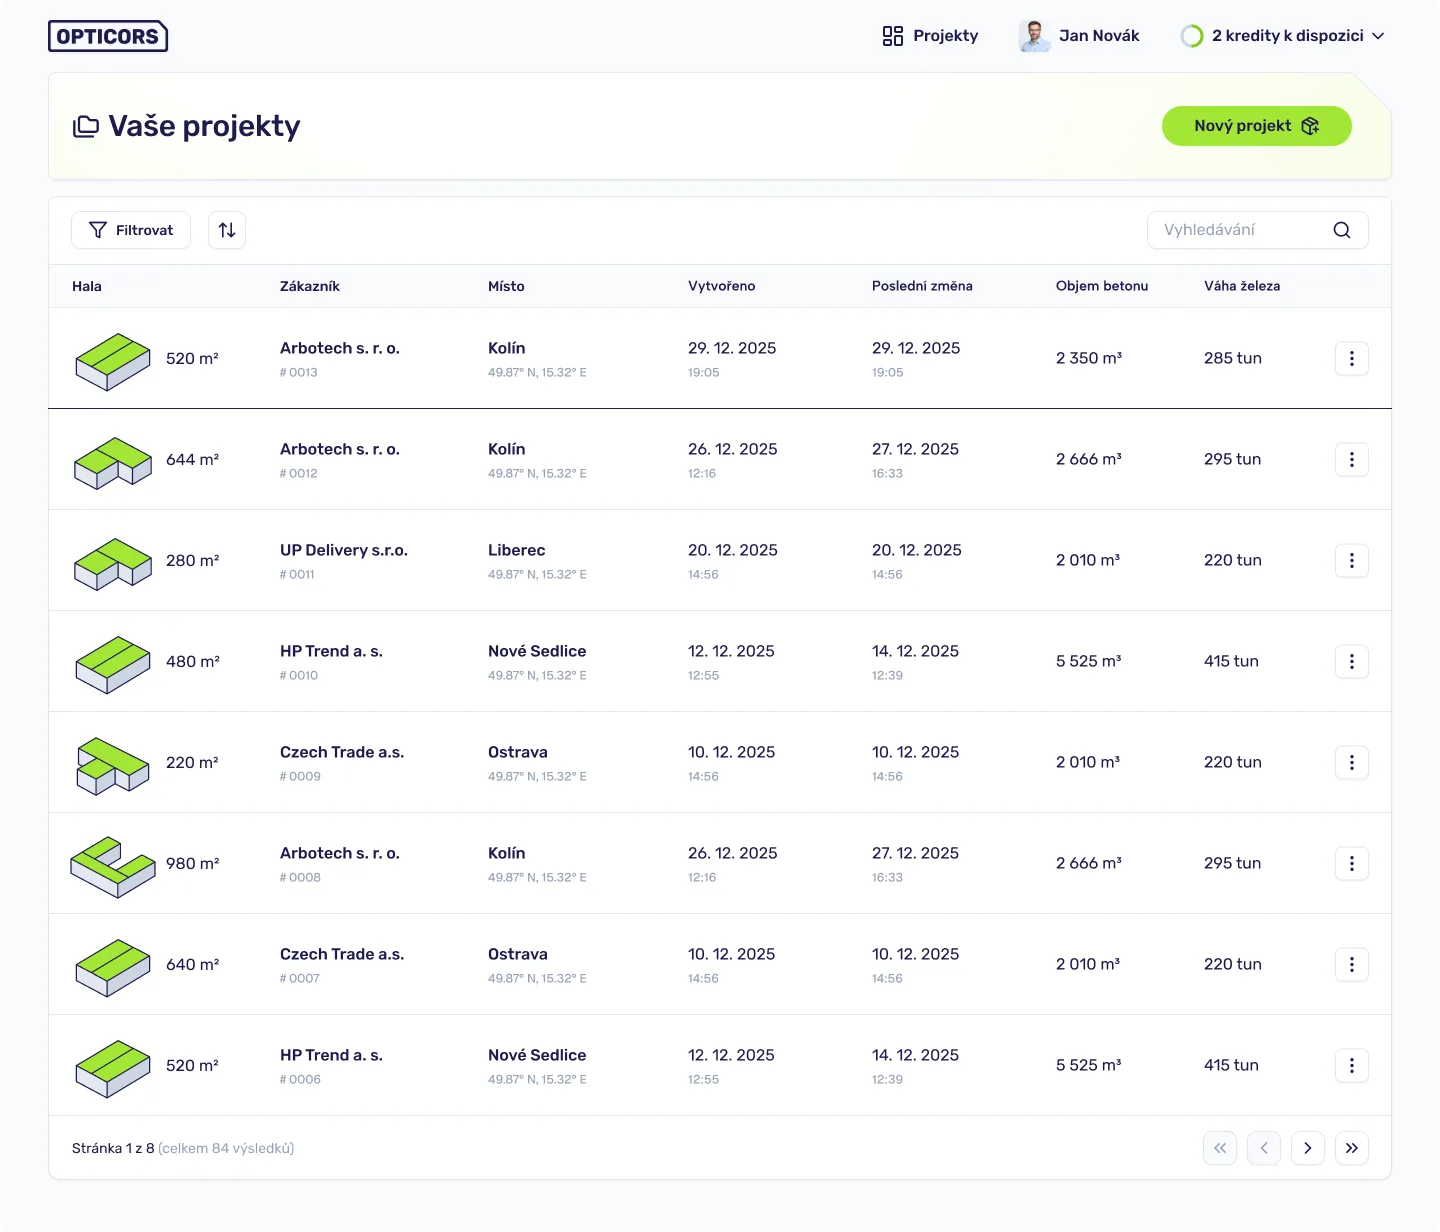Click the Nový projekt button
Image resolution: width=1440 pixels, height=1232 pixels.
point(1256,126)
